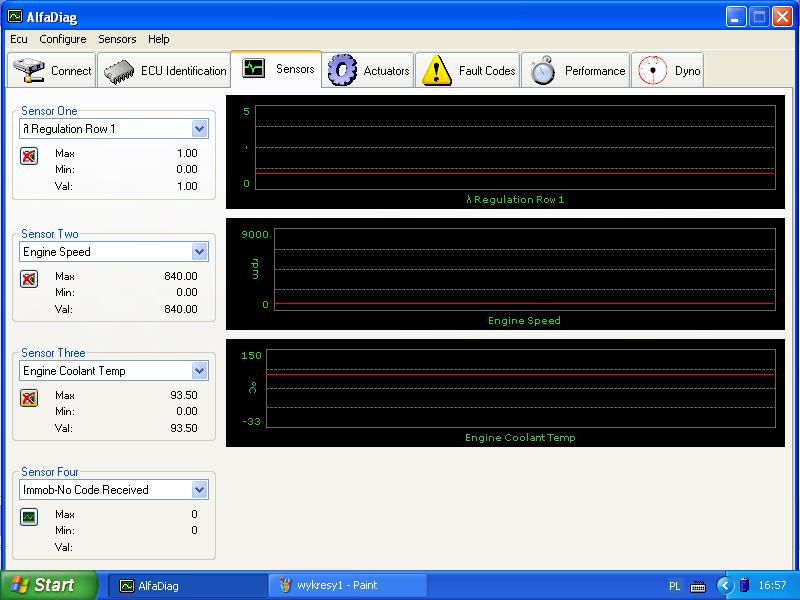This screenshot has height=600, width=800.
Task: Switch to the ECU Identification tab
Action: (164, 70)
